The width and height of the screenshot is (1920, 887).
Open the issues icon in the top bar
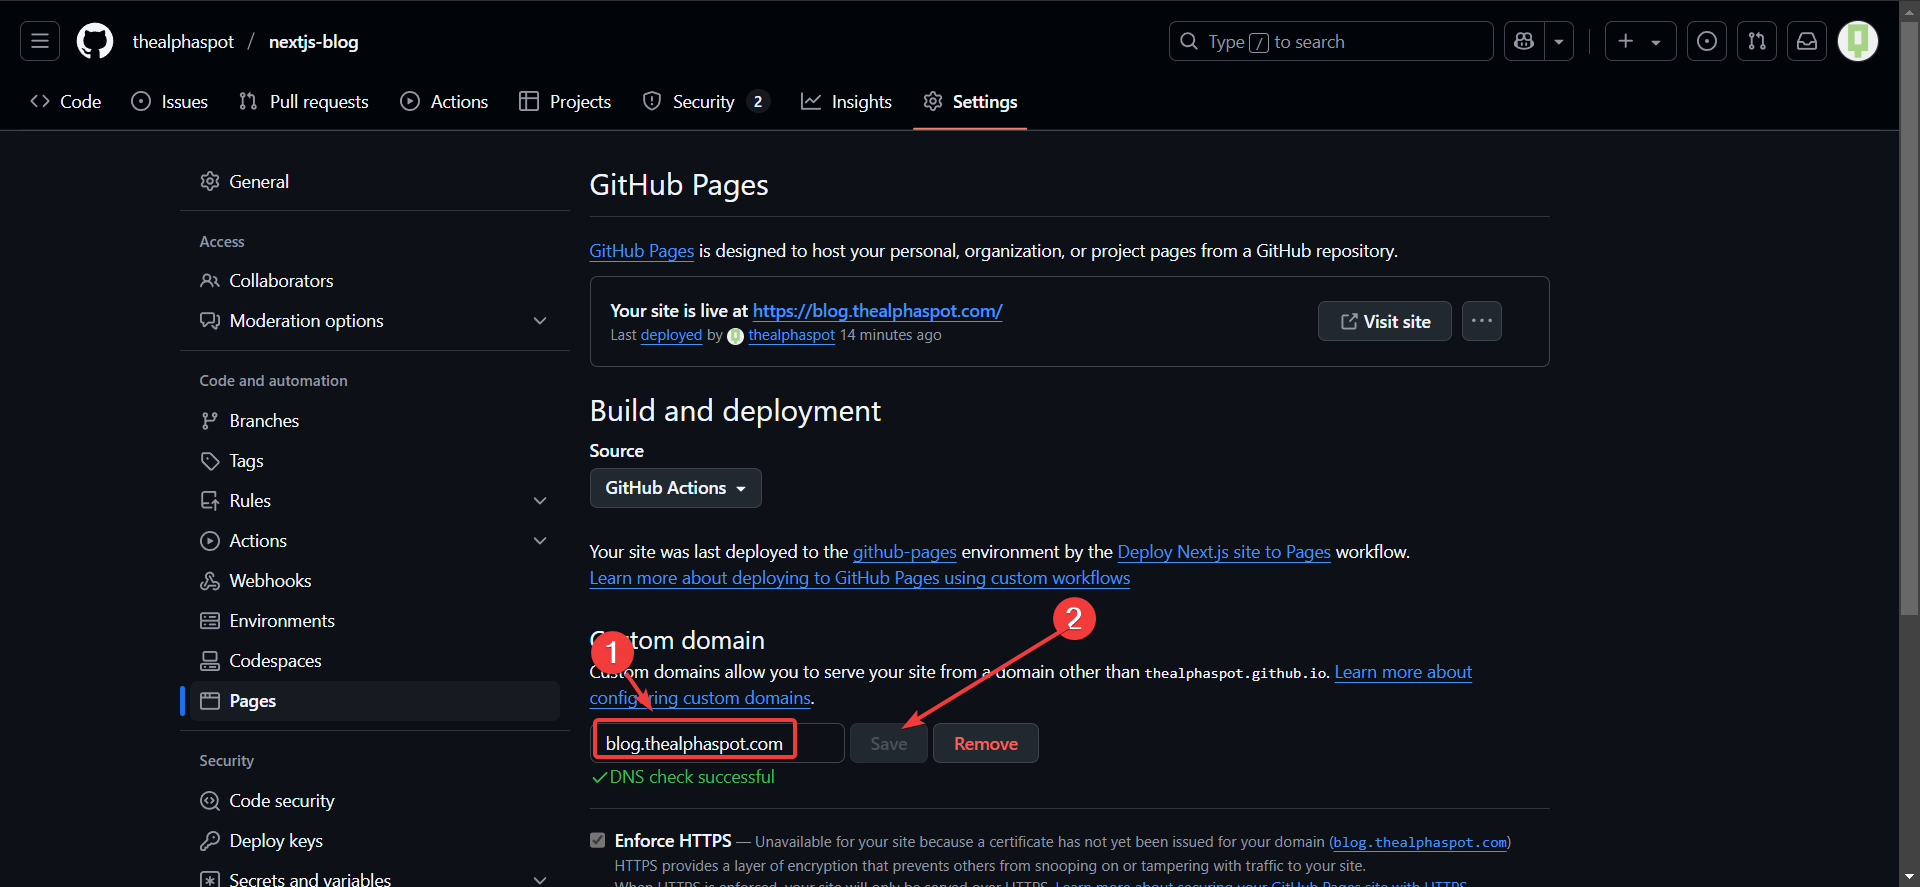tap(1707, 41)
